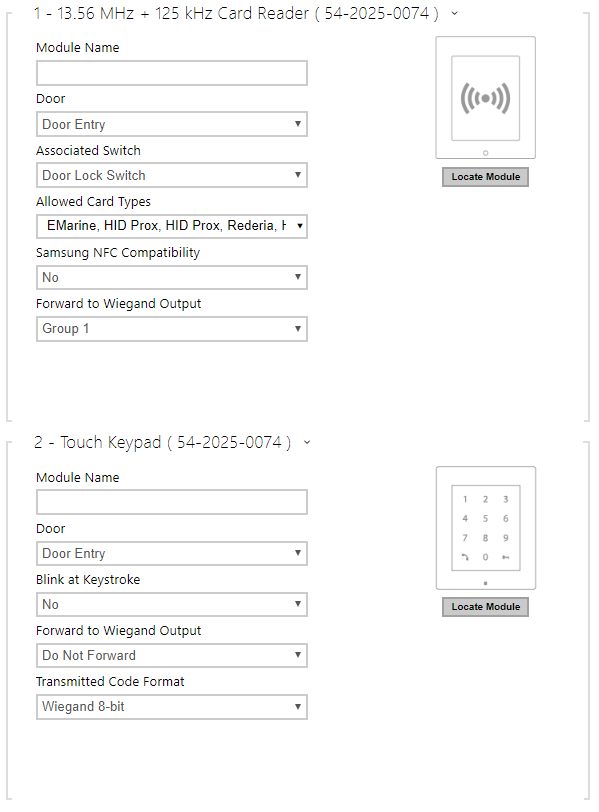
Task: Click Locate Module for the card reader
Action: click(x=485, y=177)
